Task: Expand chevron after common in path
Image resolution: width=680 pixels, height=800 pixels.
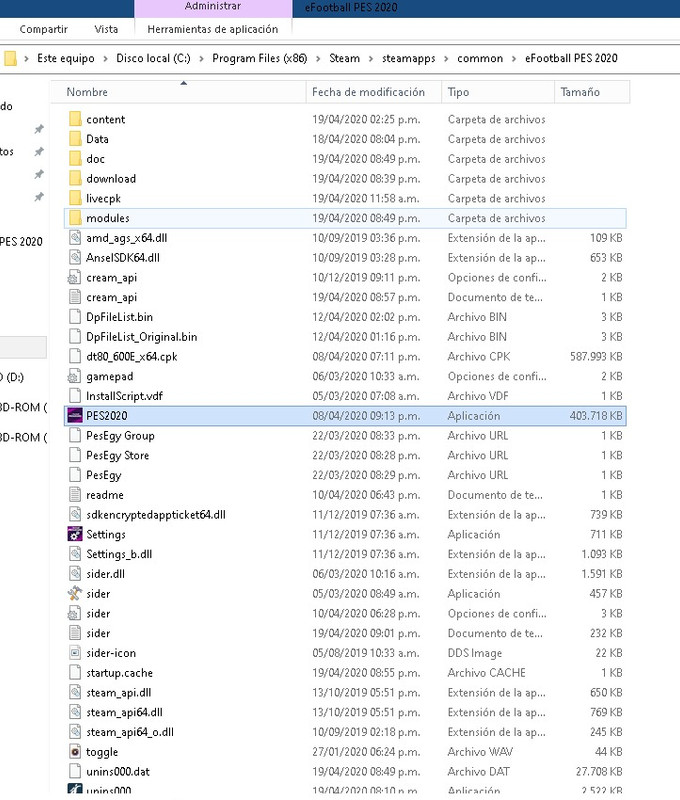Action: pyautogui.click(x=514, y=59)
